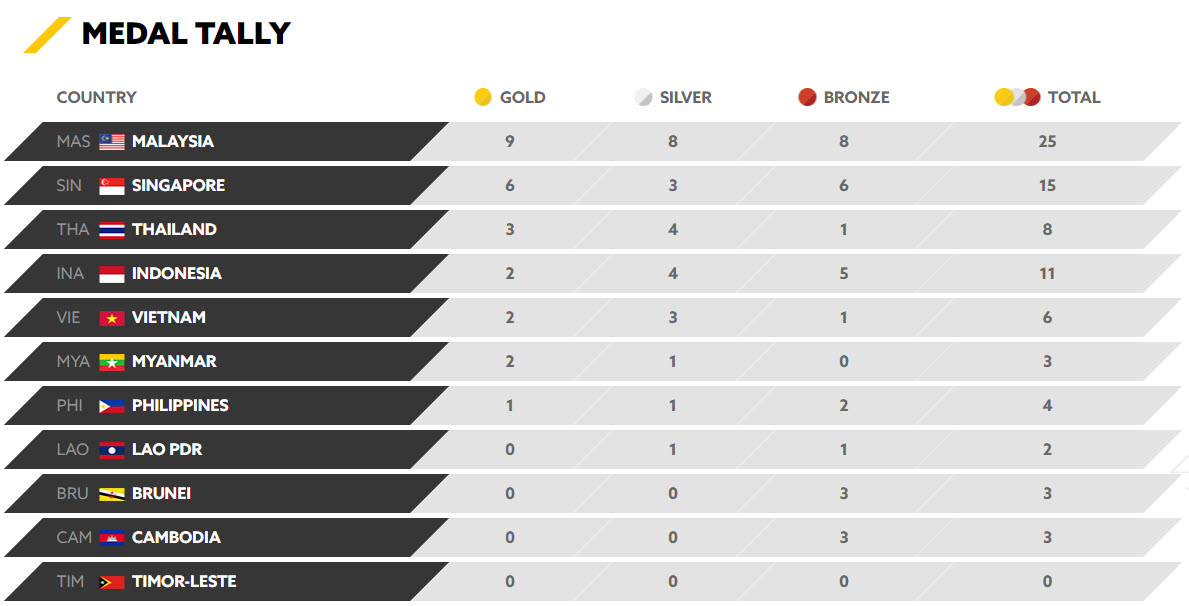Screen dimensions: 1189x606
Task: Click the Myanmar flag icon
Action: pyautogui.click(x=112, y=362)
